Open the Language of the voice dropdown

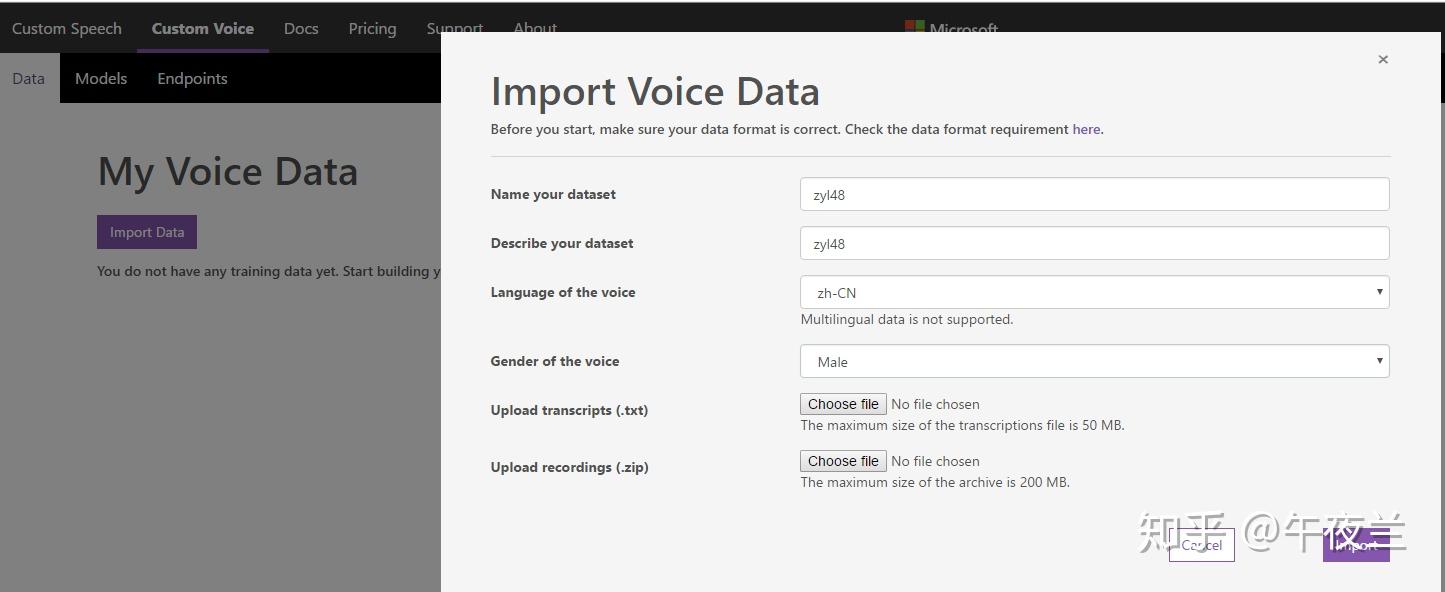1094,293
